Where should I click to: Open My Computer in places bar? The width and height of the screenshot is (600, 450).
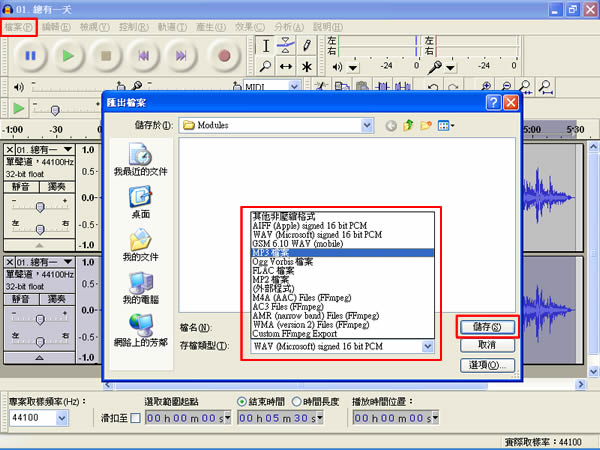[140, 288]
